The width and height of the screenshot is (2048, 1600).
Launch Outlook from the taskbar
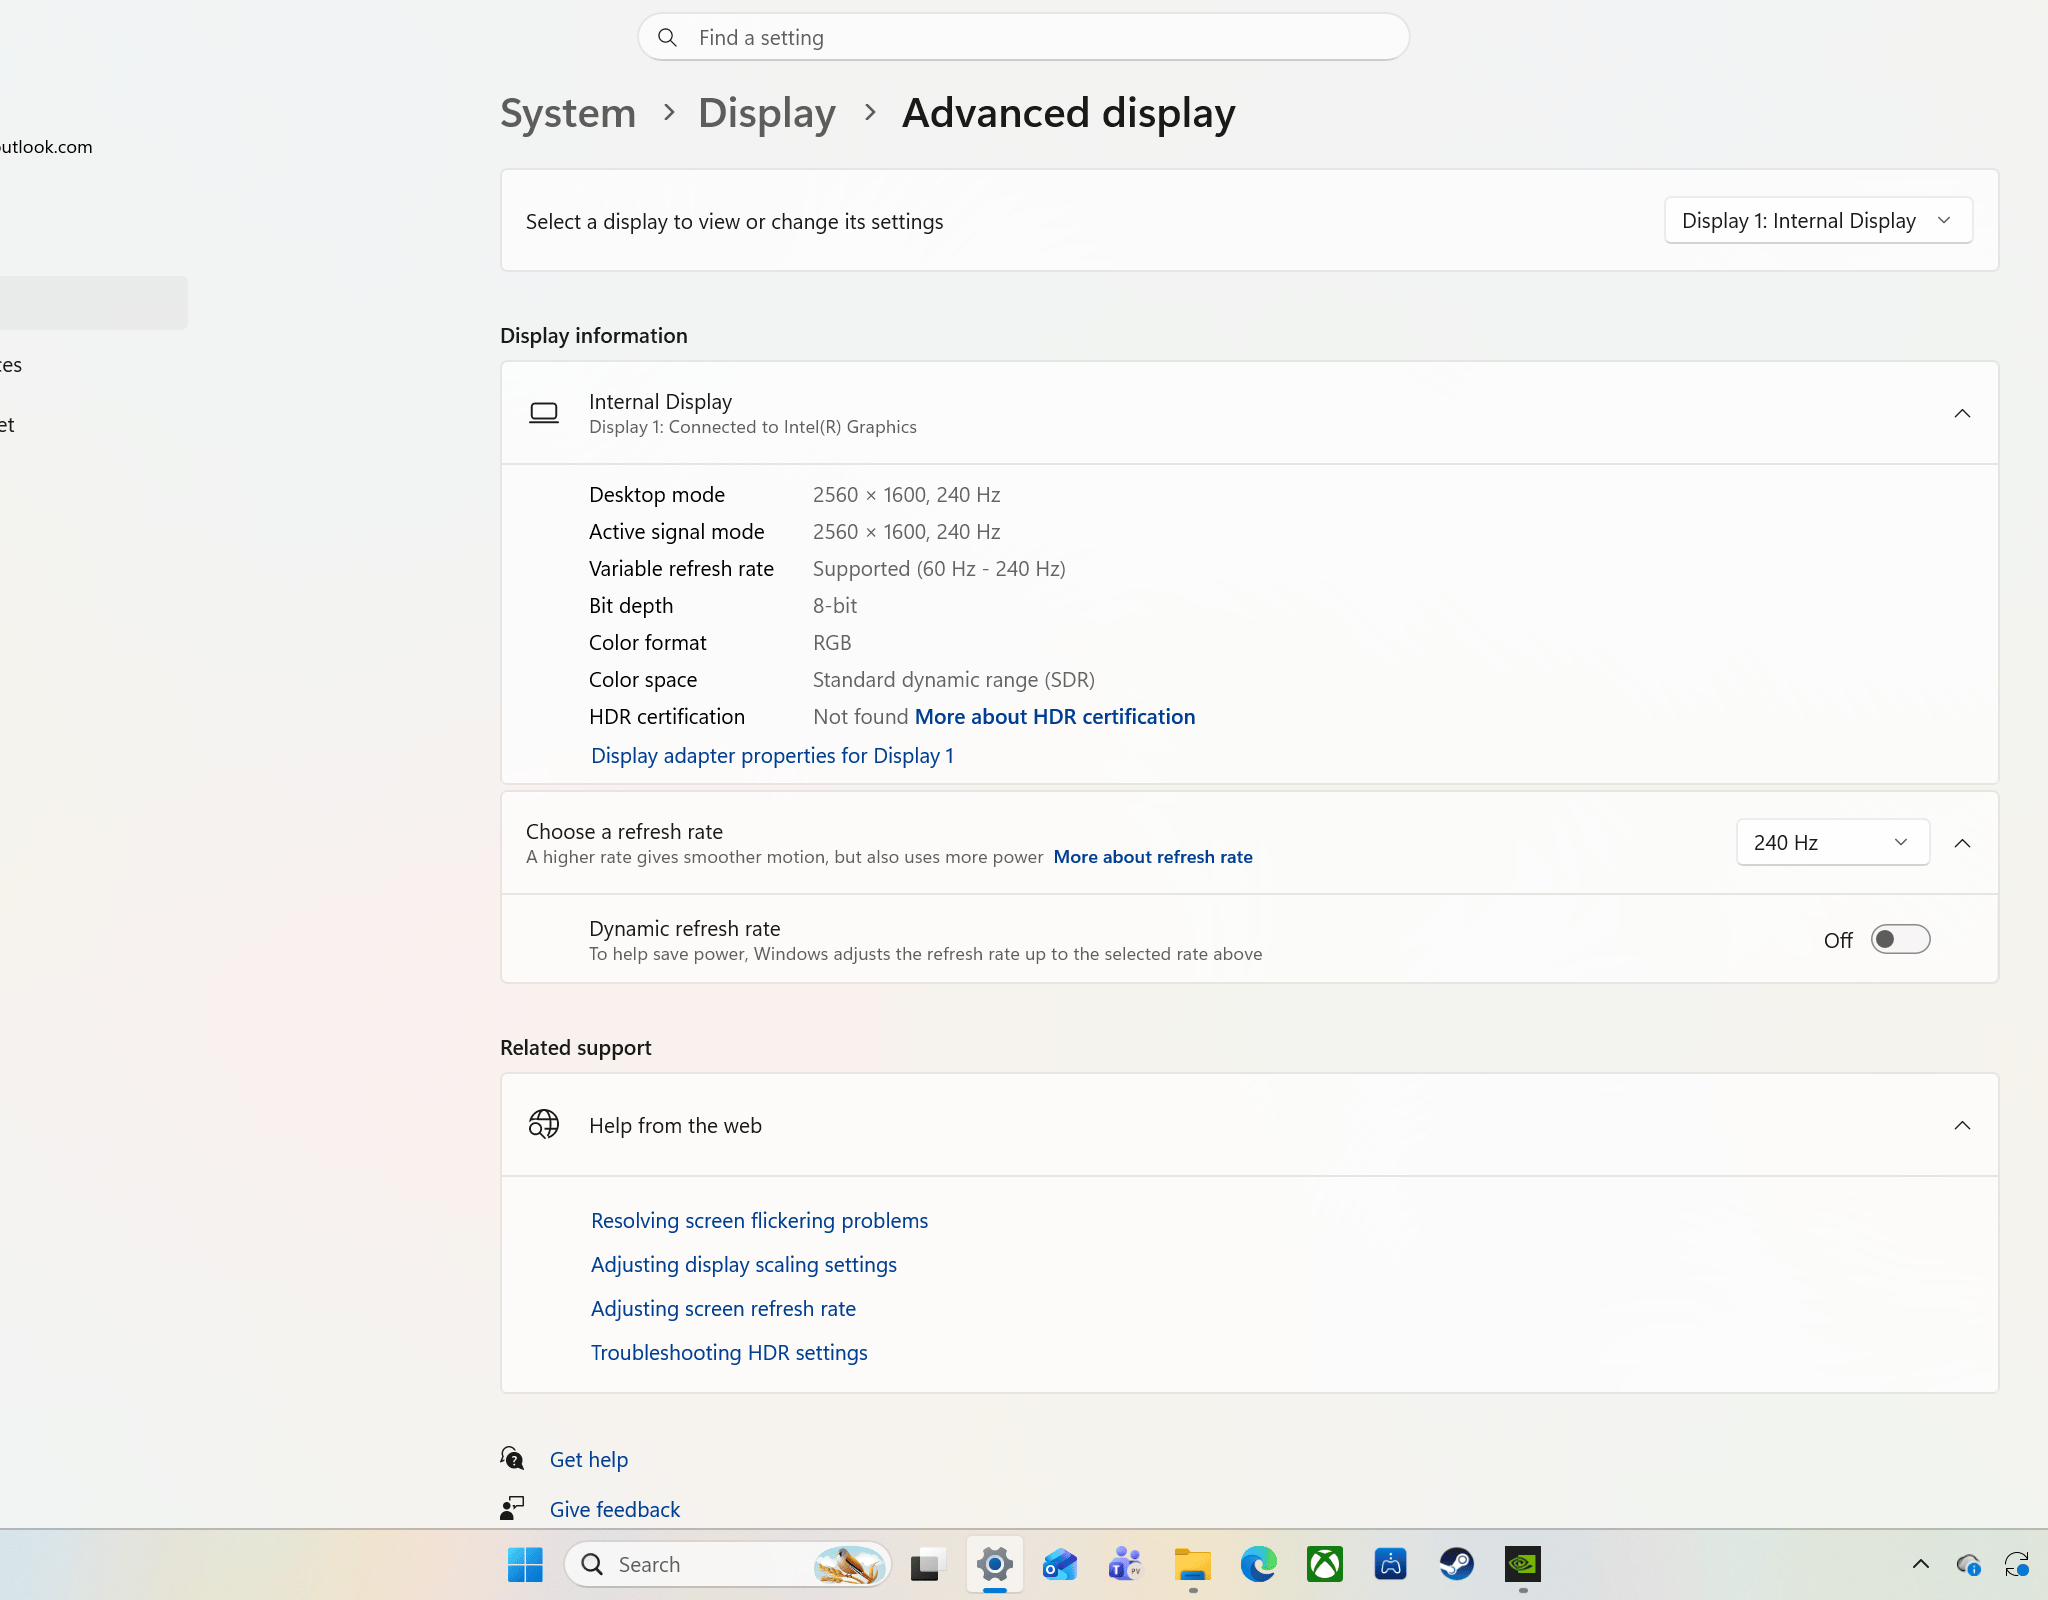tap(1060, 1564)
